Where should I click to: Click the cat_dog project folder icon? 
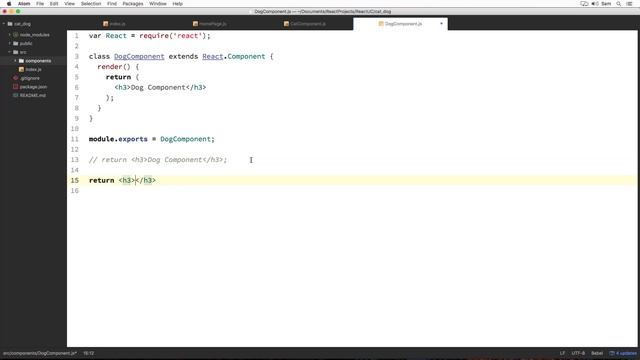coord(10,24)
